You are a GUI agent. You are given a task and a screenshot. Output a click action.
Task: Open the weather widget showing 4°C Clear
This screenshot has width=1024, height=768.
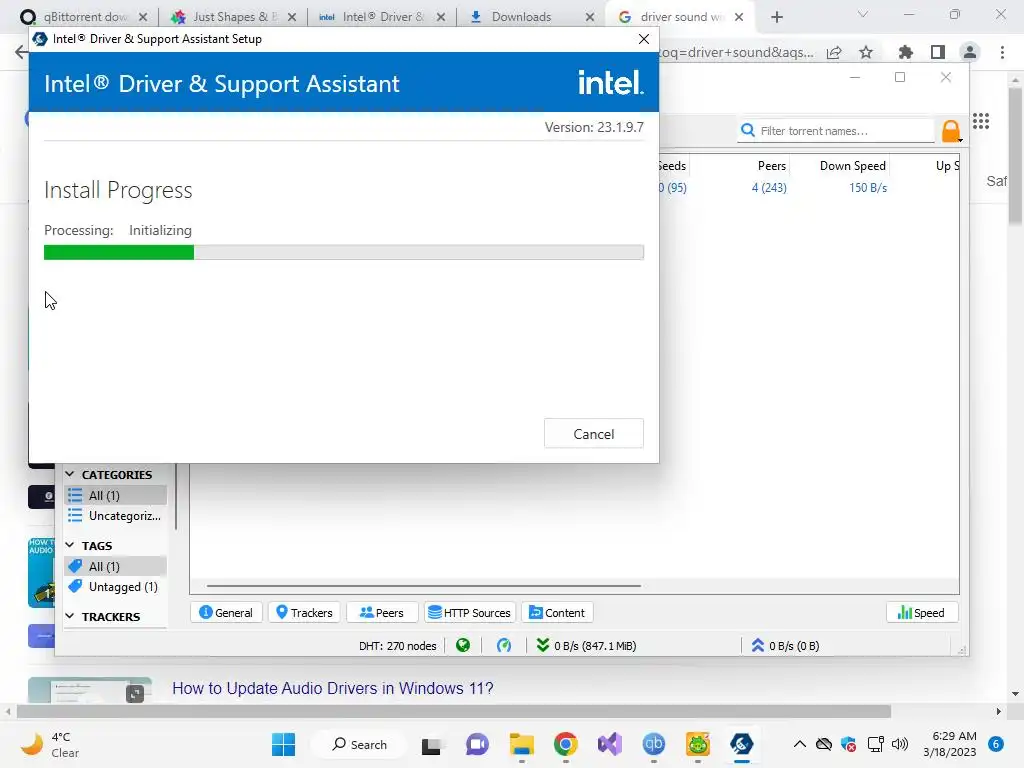[x=50, y=744]
